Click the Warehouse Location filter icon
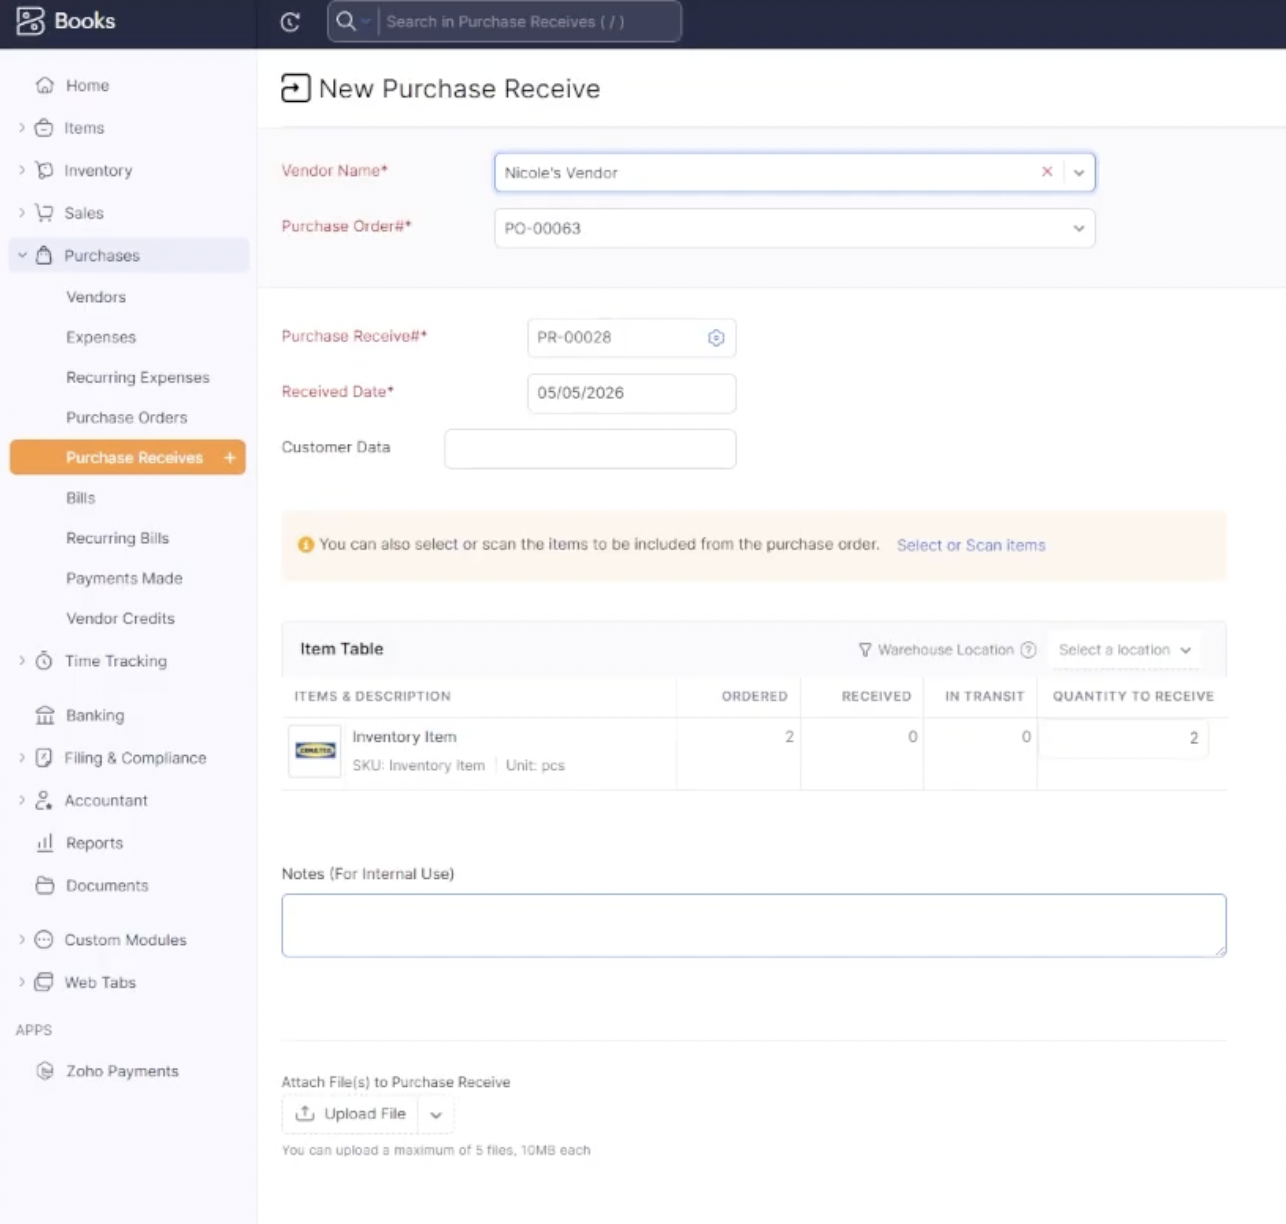 click(x=865, y=650)
